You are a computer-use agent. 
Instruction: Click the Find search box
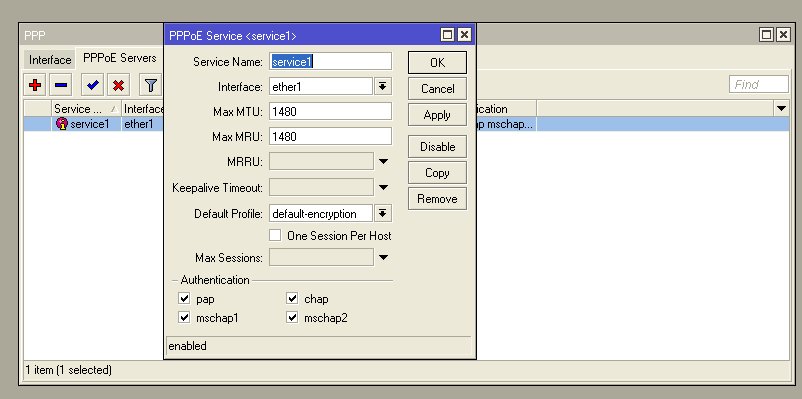click(759, 84)
